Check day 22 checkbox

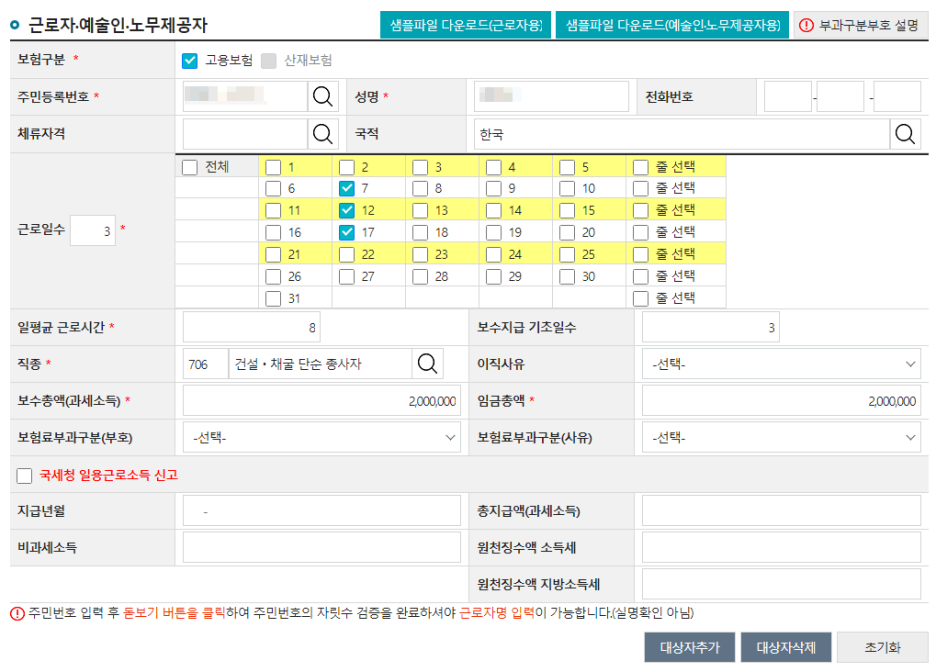pyautogui.click(x=347, y=255)
